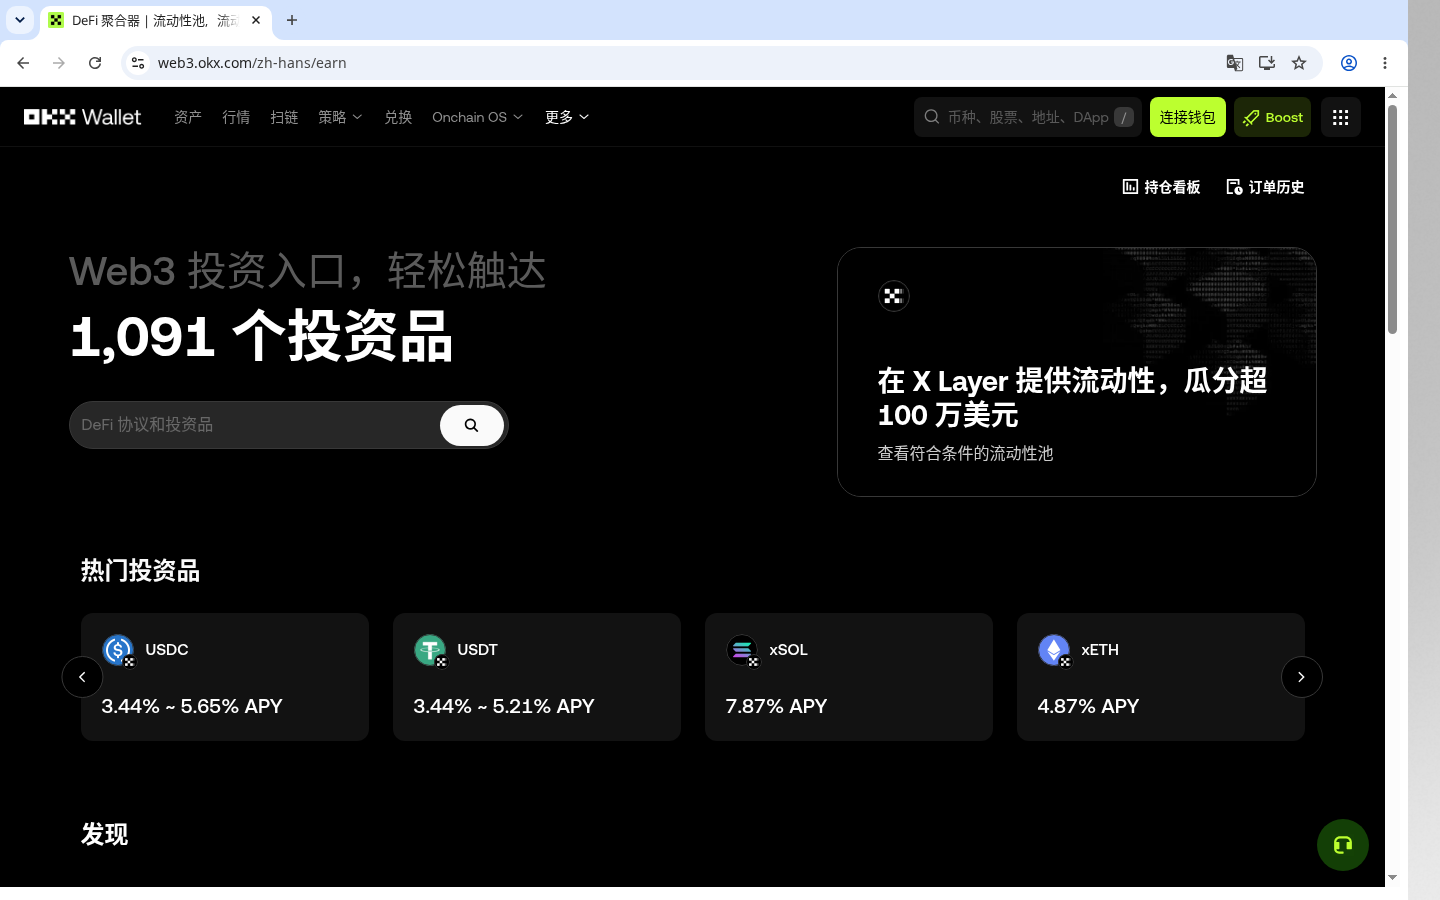1440x900 pixels.
Task: Click the USDT coin icon
Action: [430, 651]
